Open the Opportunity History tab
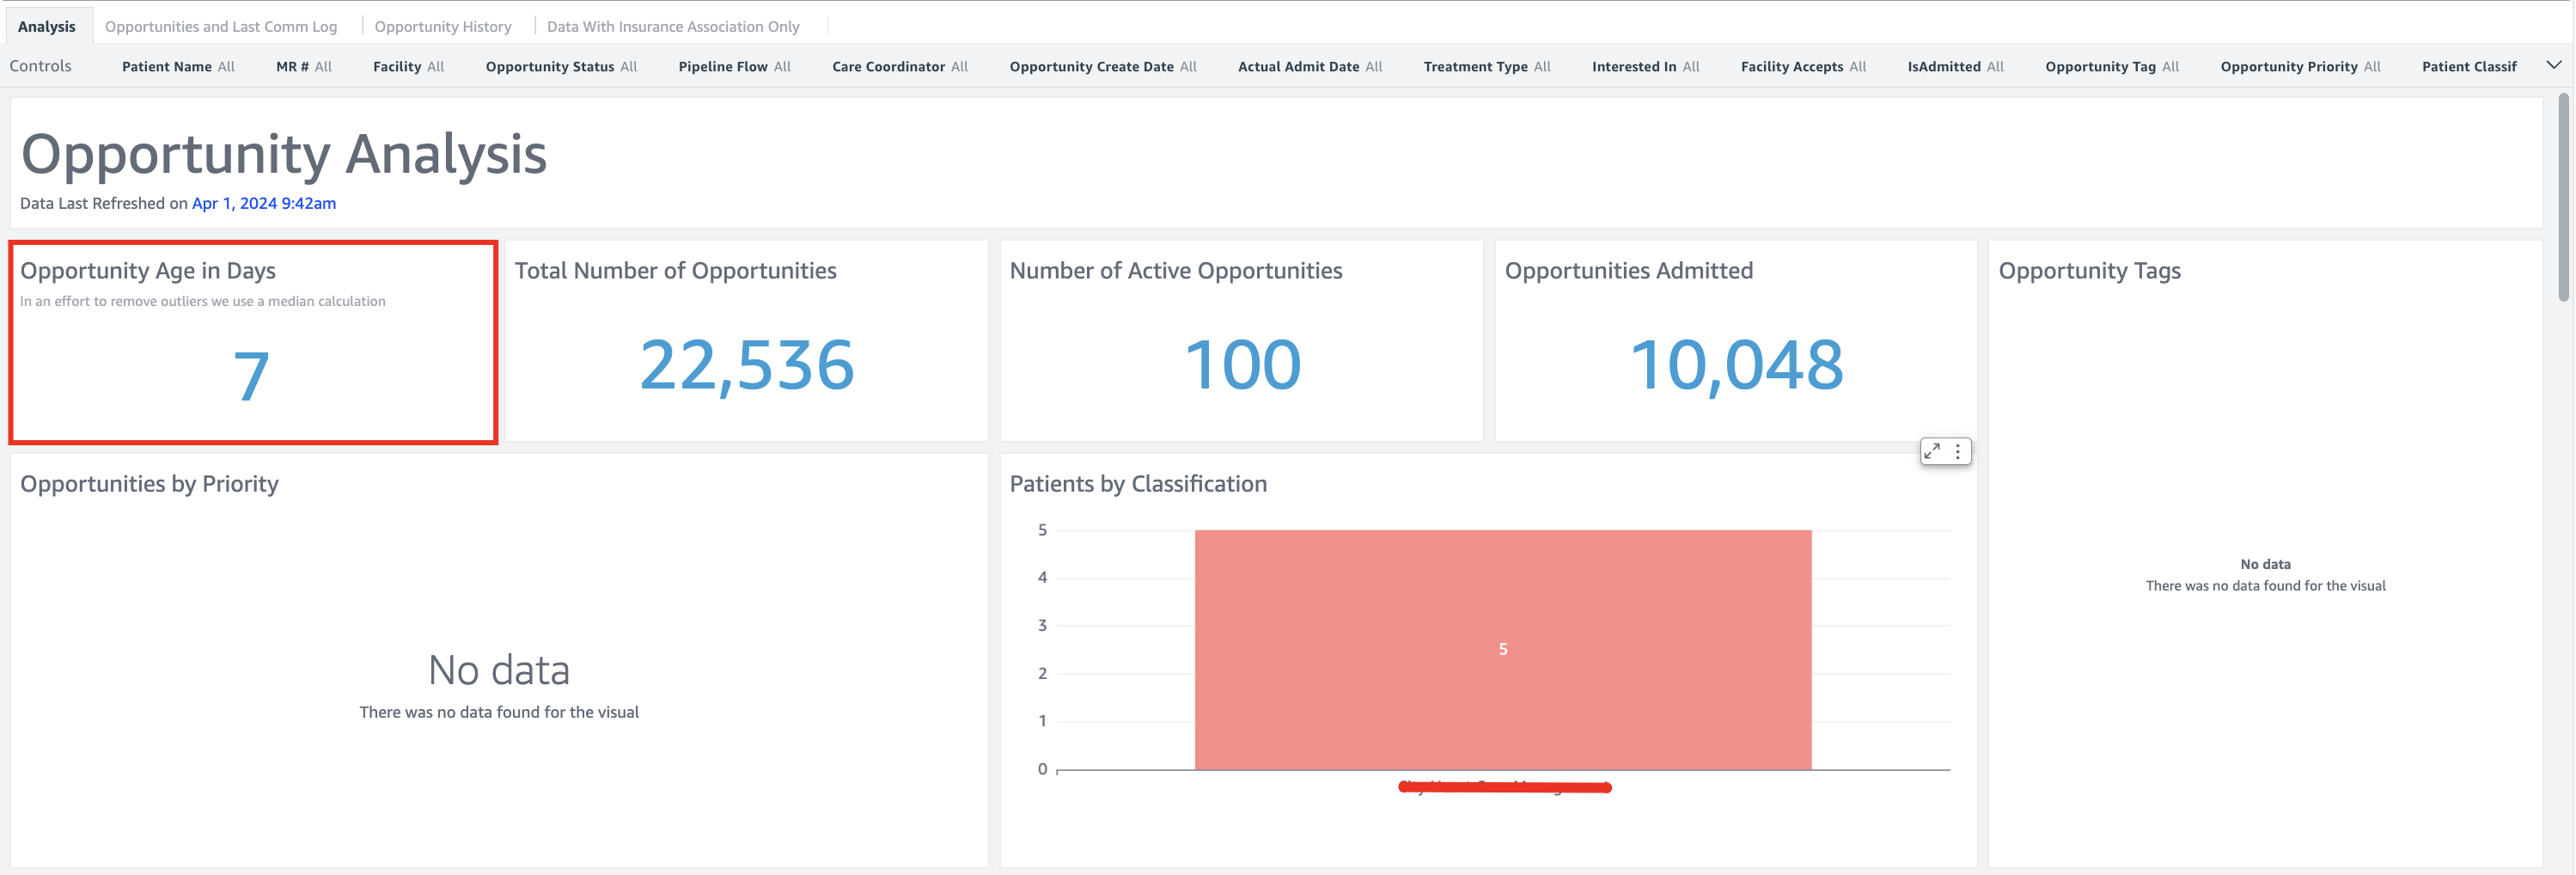Viewport: 2576px width, 875px height. point(442,26)
